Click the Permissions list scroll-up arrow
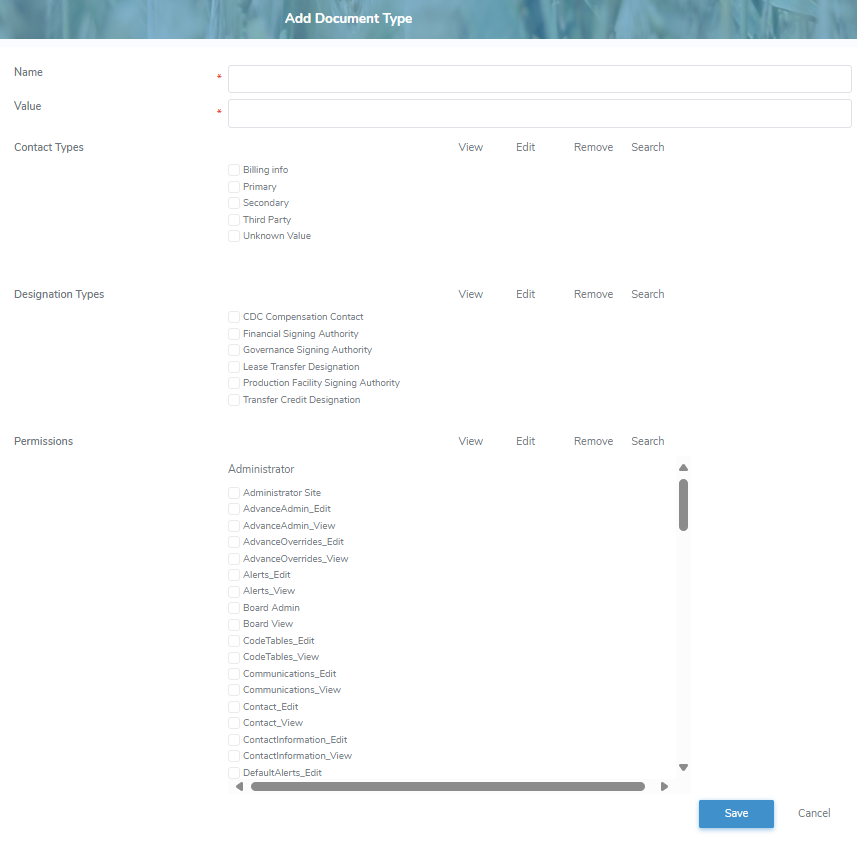 pos(683,468)
